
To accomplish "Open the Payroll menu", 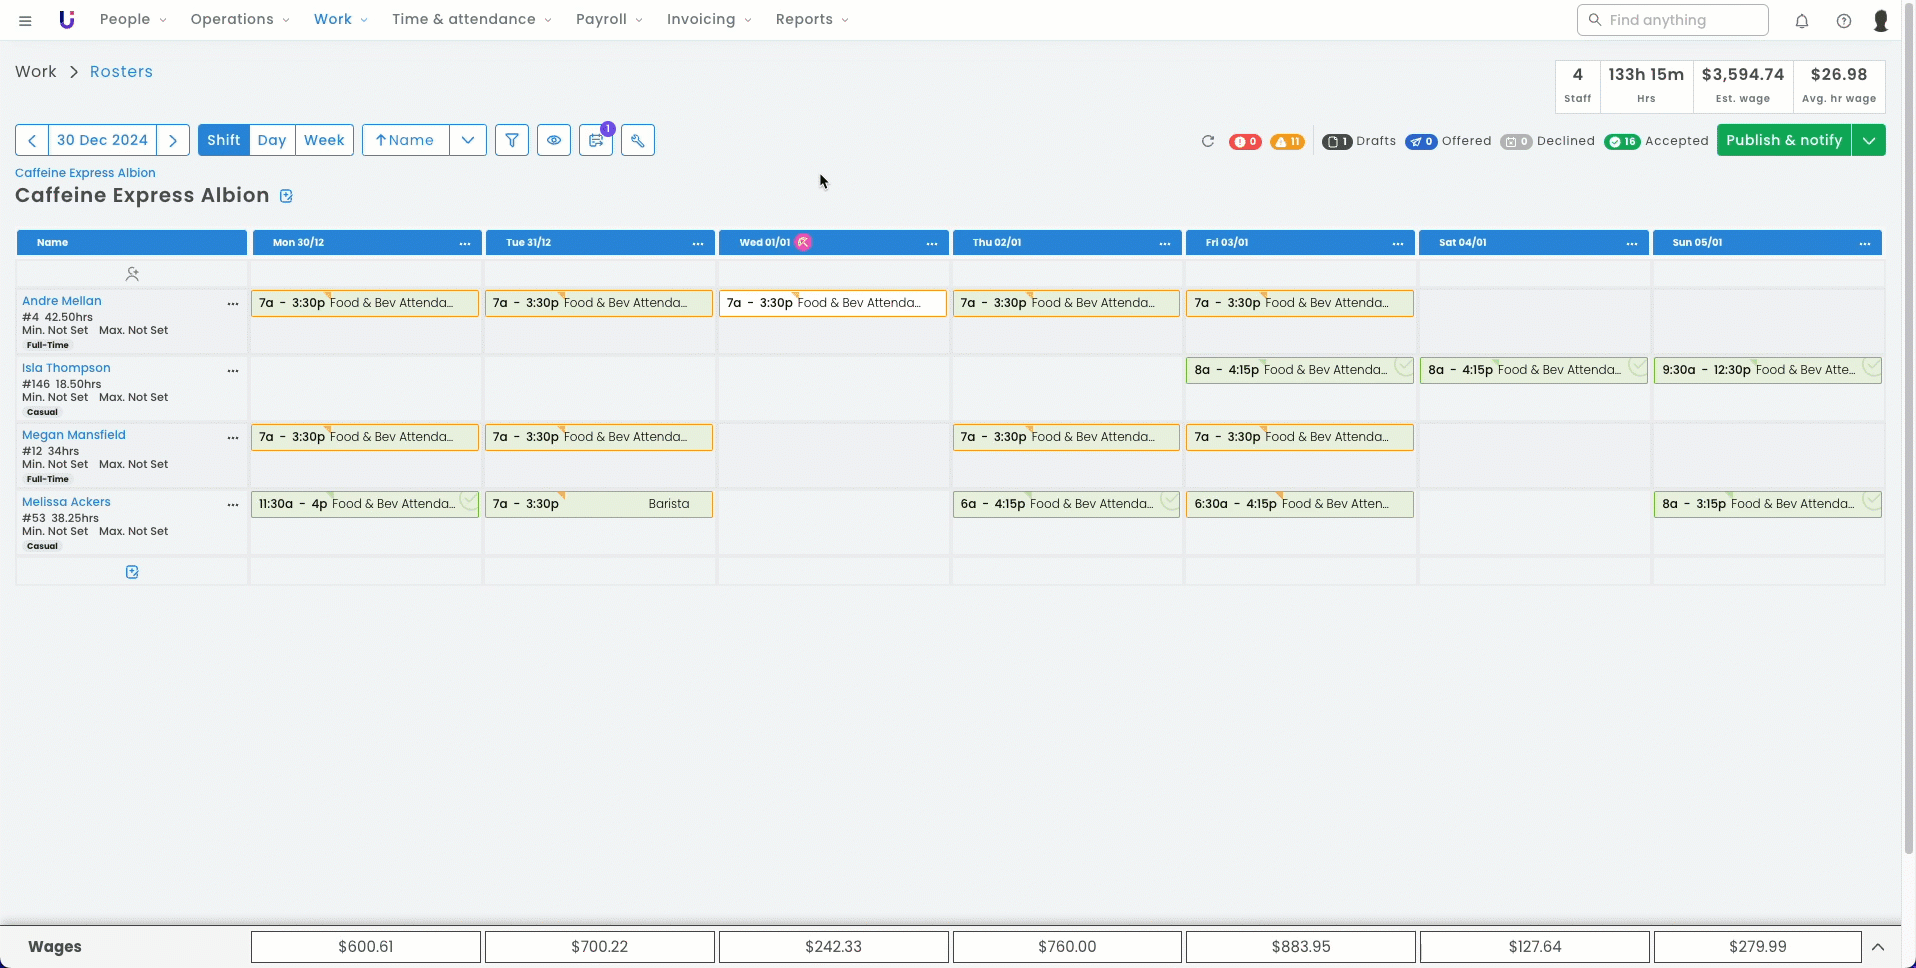I will (x=608, y=19).
